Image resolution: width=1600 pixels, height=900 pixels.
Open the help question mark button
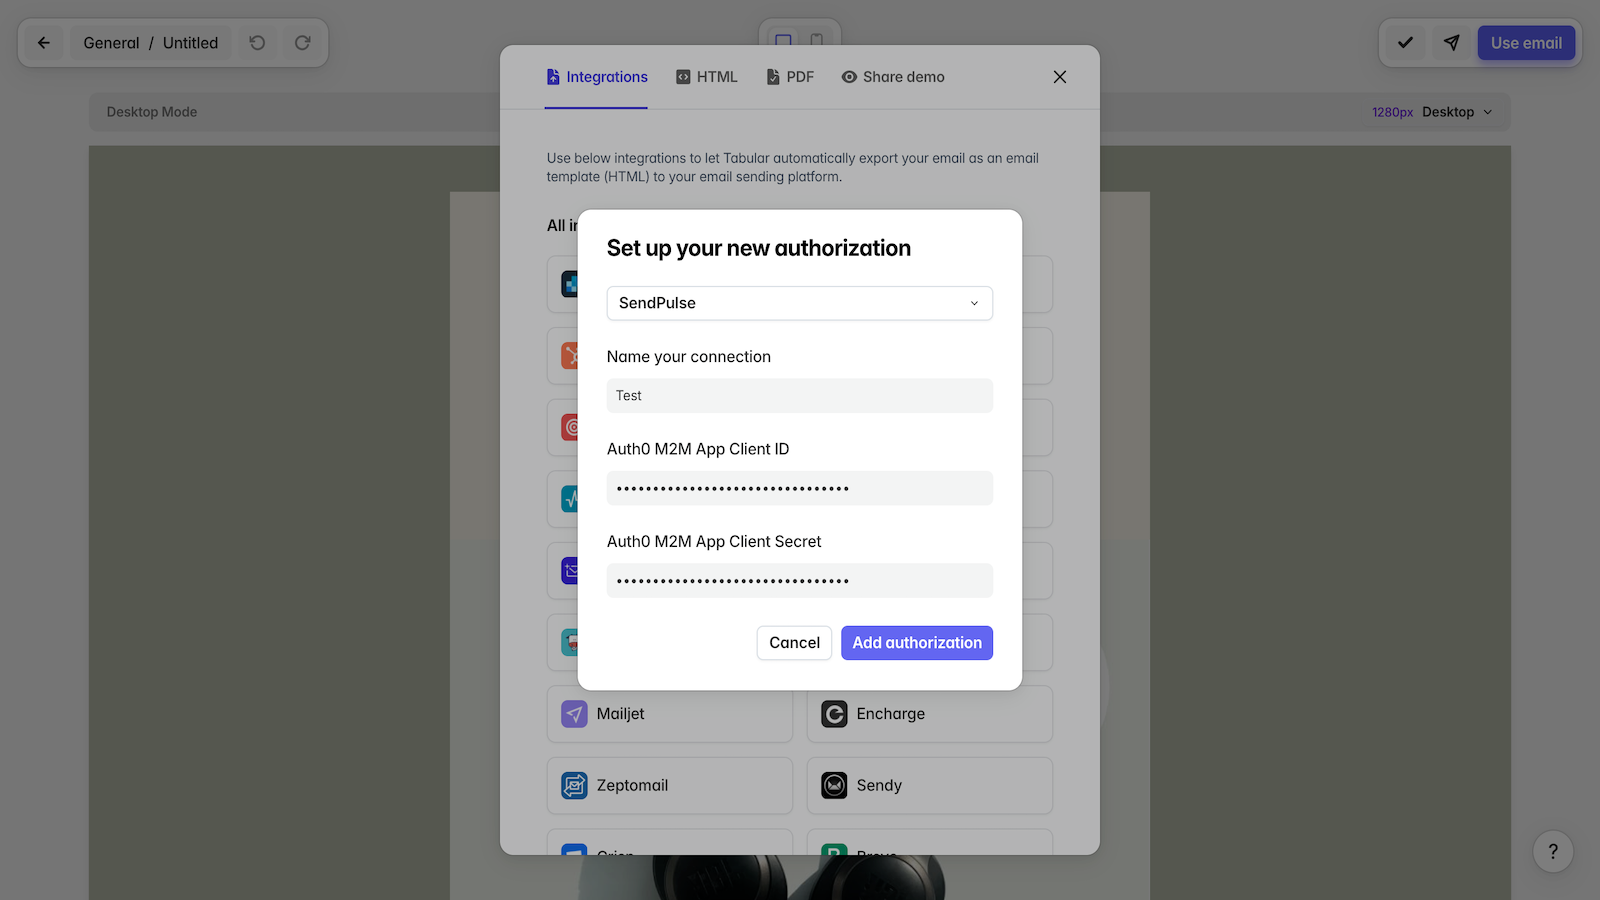pyautogui.click(x=1553, y=852)
